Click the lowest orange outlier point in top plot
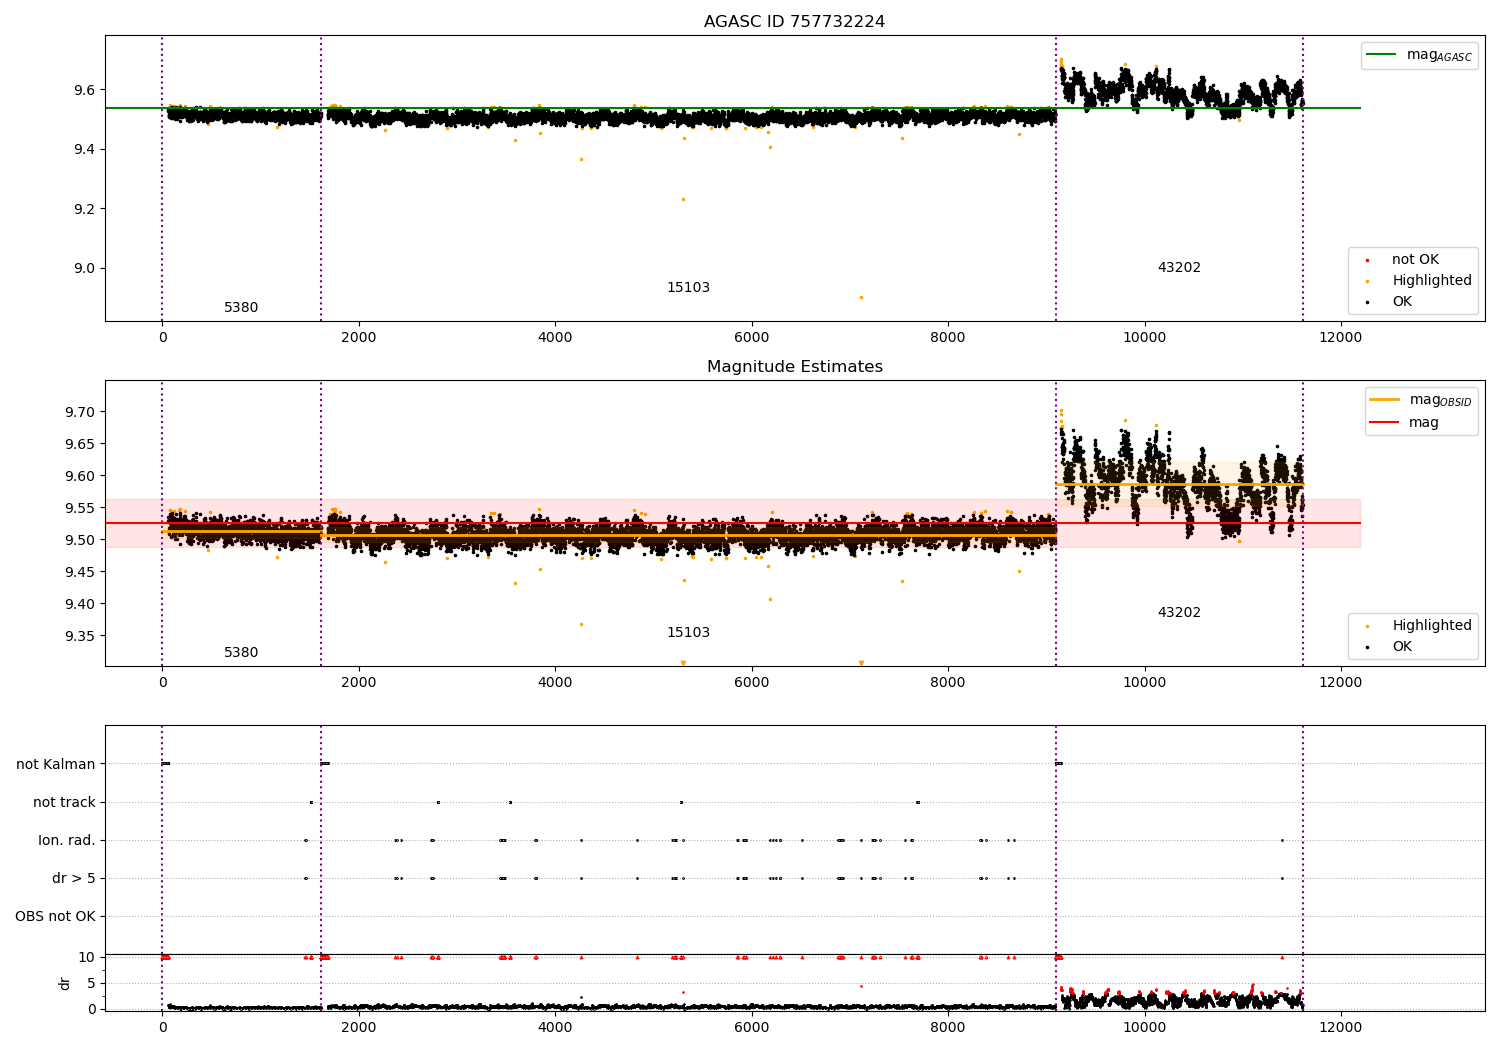The height and width of the screenshot is (1050, 1500). (861, 297)
